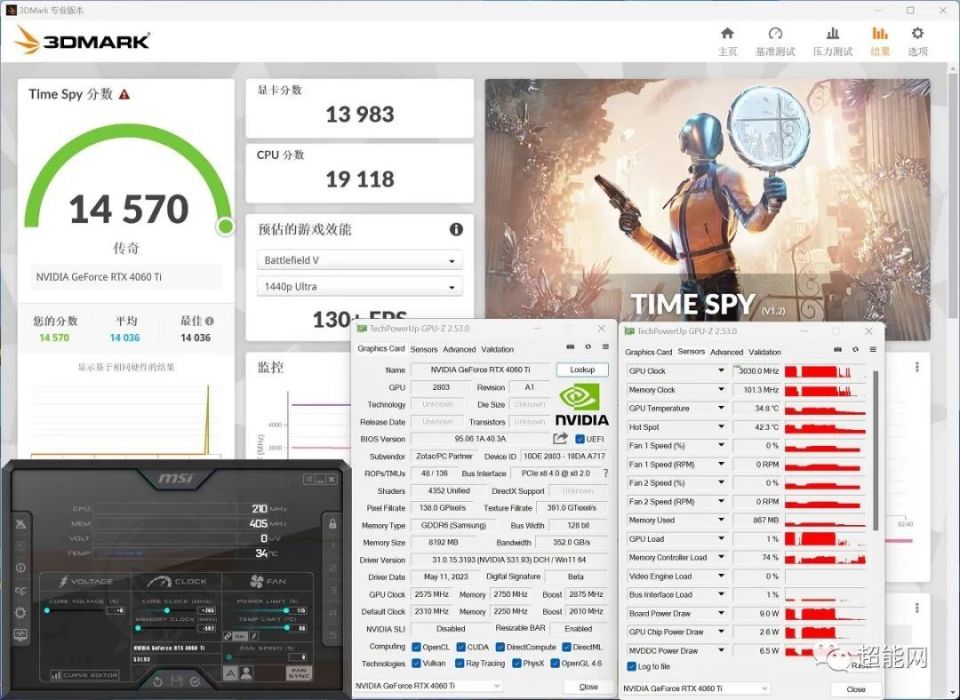Click the Afterburner link icon under Temp Limit
960x700 pixels.
[x=227, y=636]
